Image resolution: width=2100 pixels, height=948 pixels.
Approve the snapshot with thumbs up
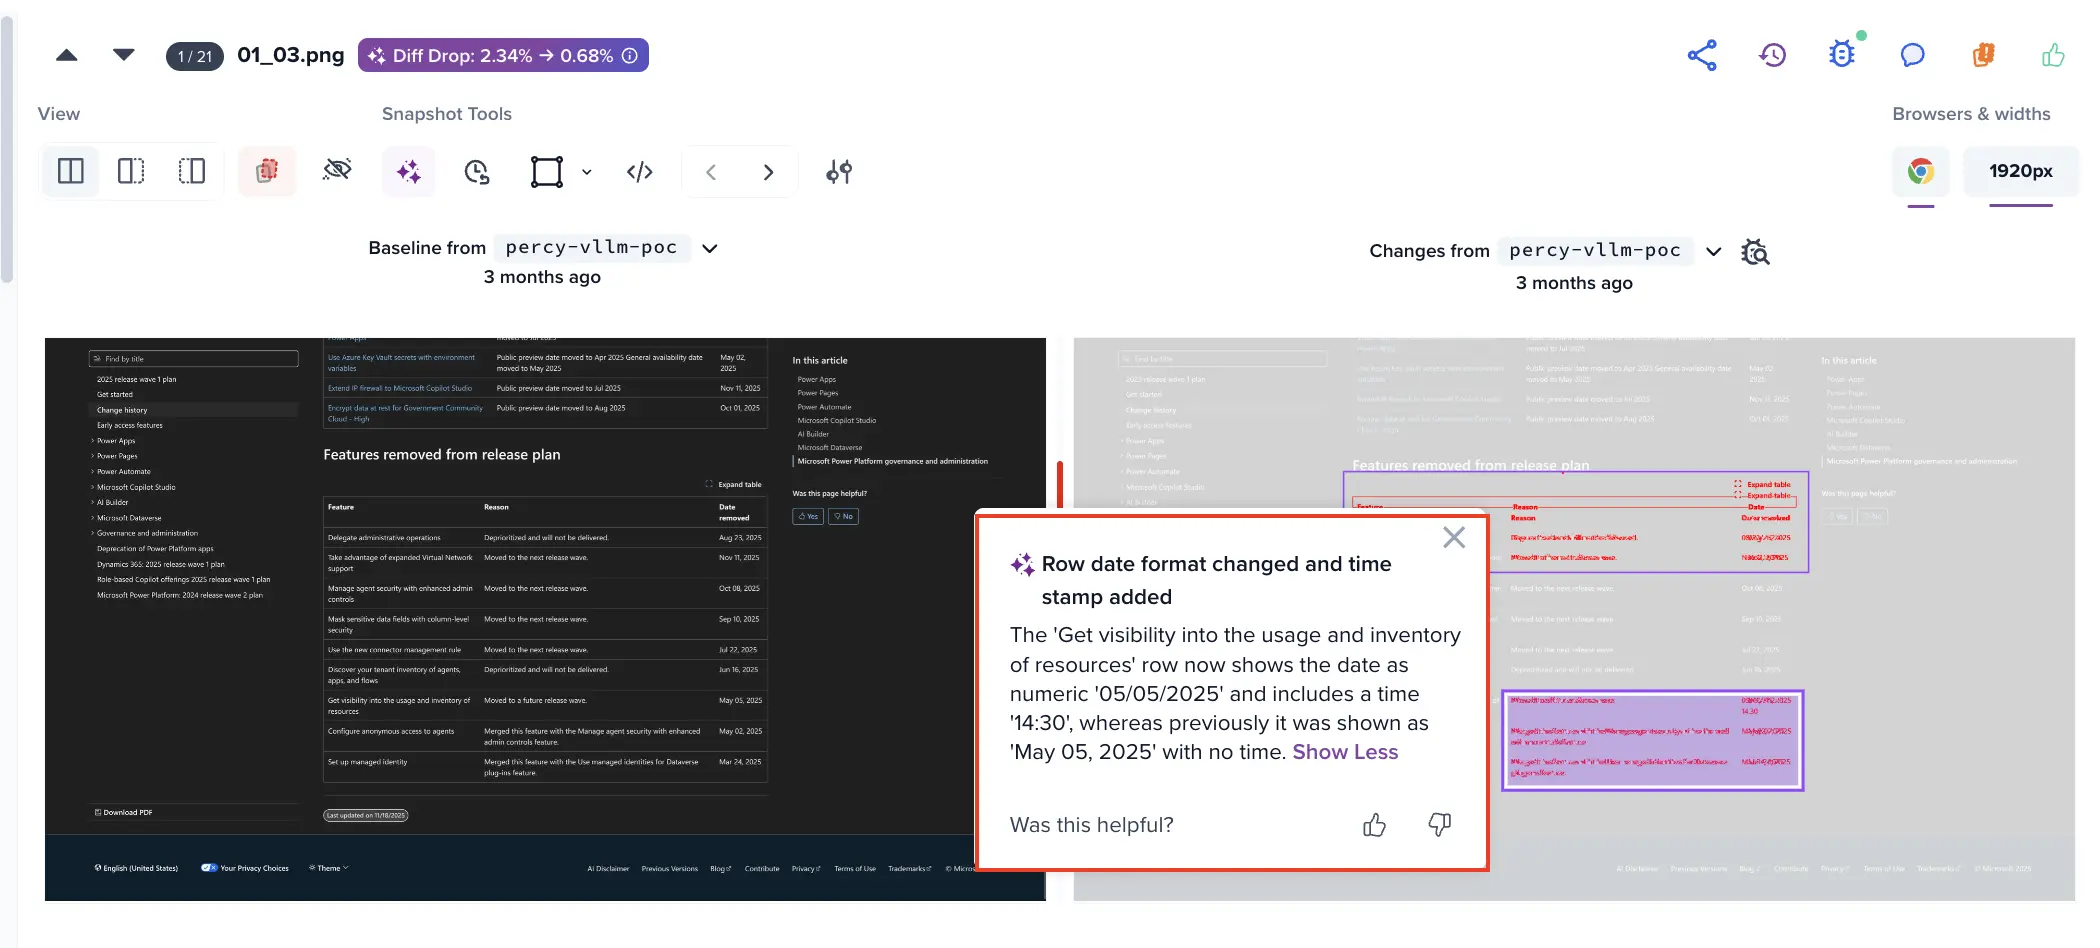(2052, 55)
